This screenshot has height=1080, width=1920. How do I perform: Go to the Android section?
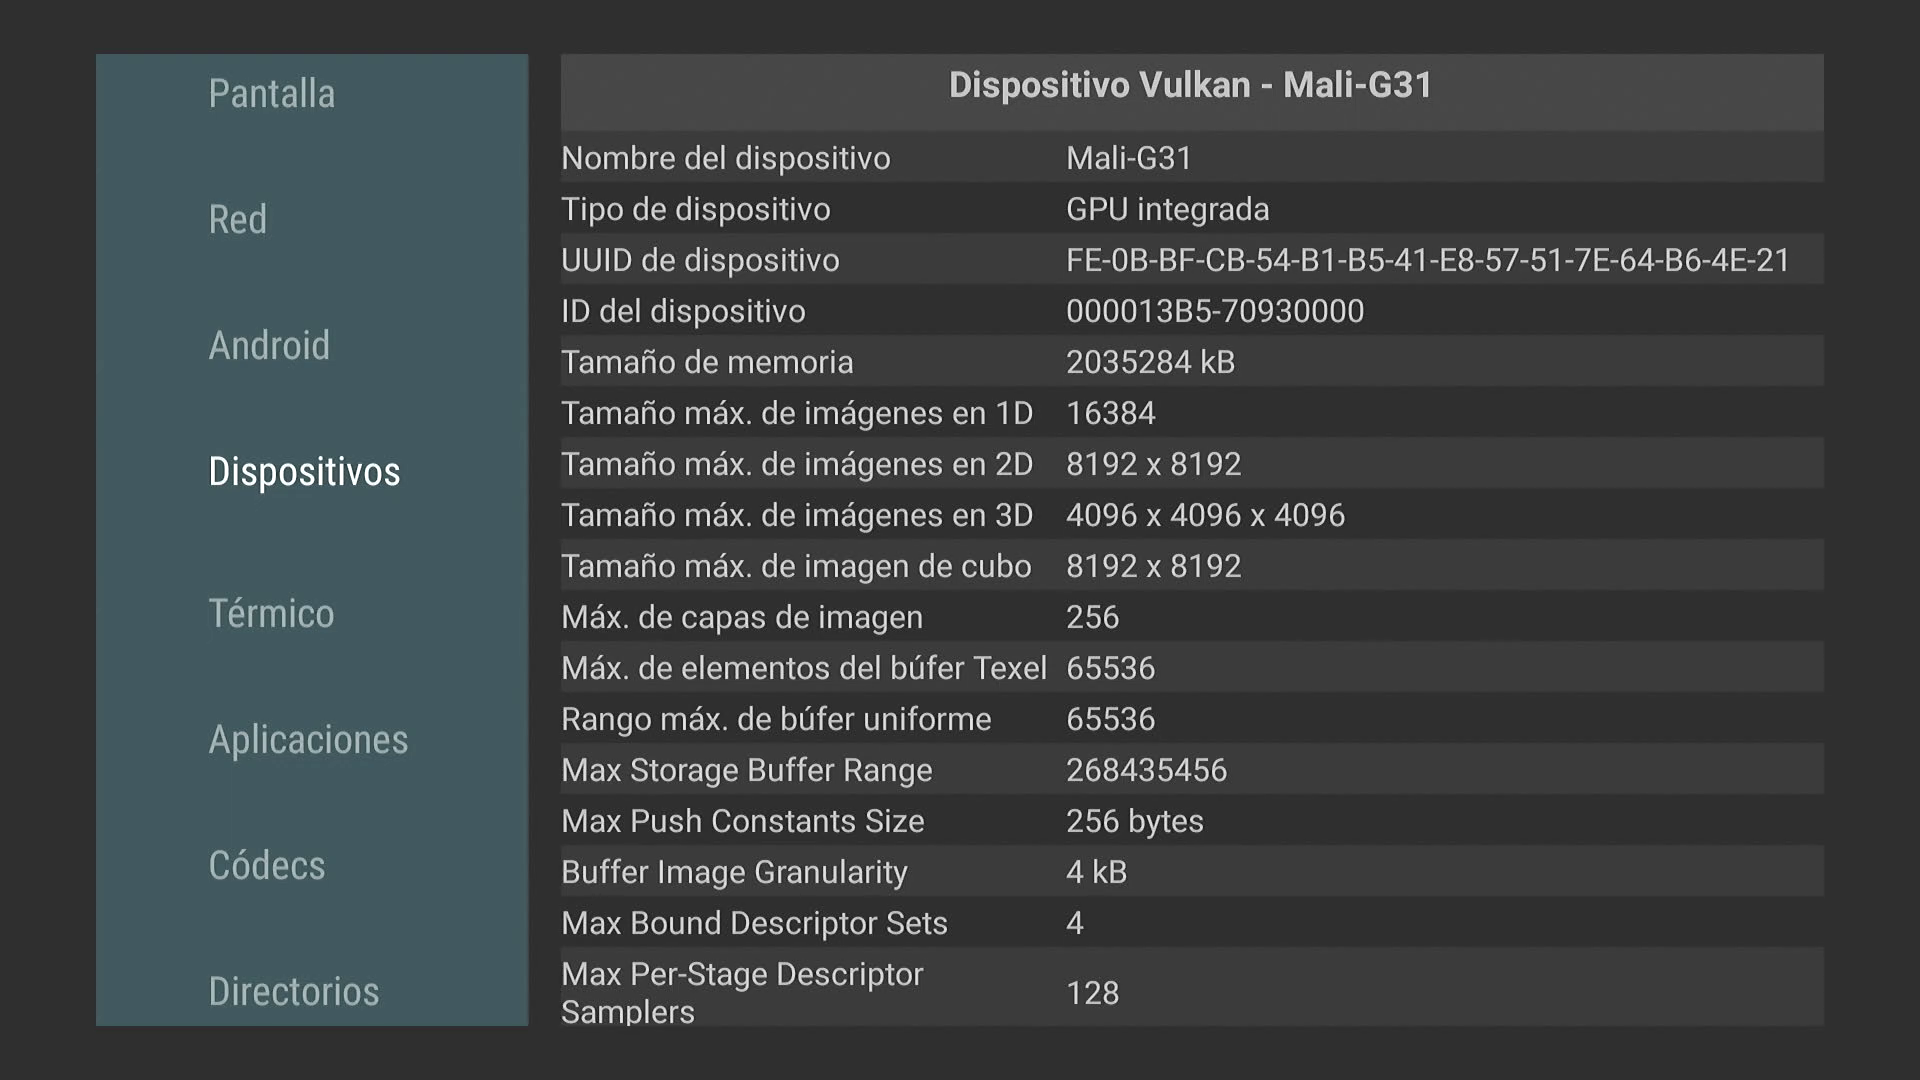click(x=269, y=346)
